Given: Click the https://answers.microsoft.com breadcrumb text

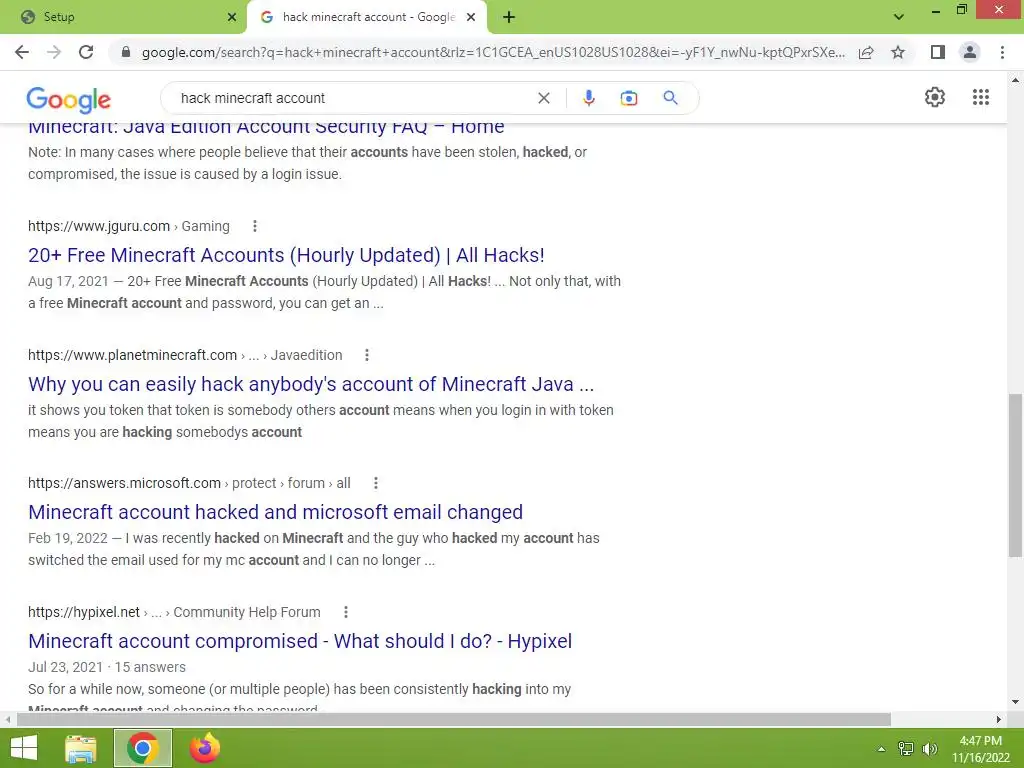Looking at the screenshot, I should [x=124, y=483].
